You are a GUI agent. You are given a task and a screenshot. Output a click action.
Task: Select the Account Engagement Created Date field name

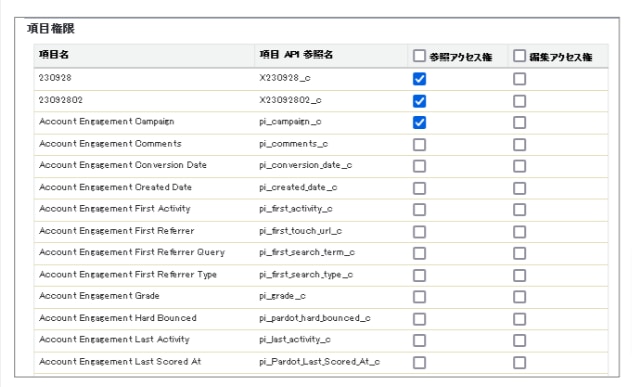coord(115,187)
